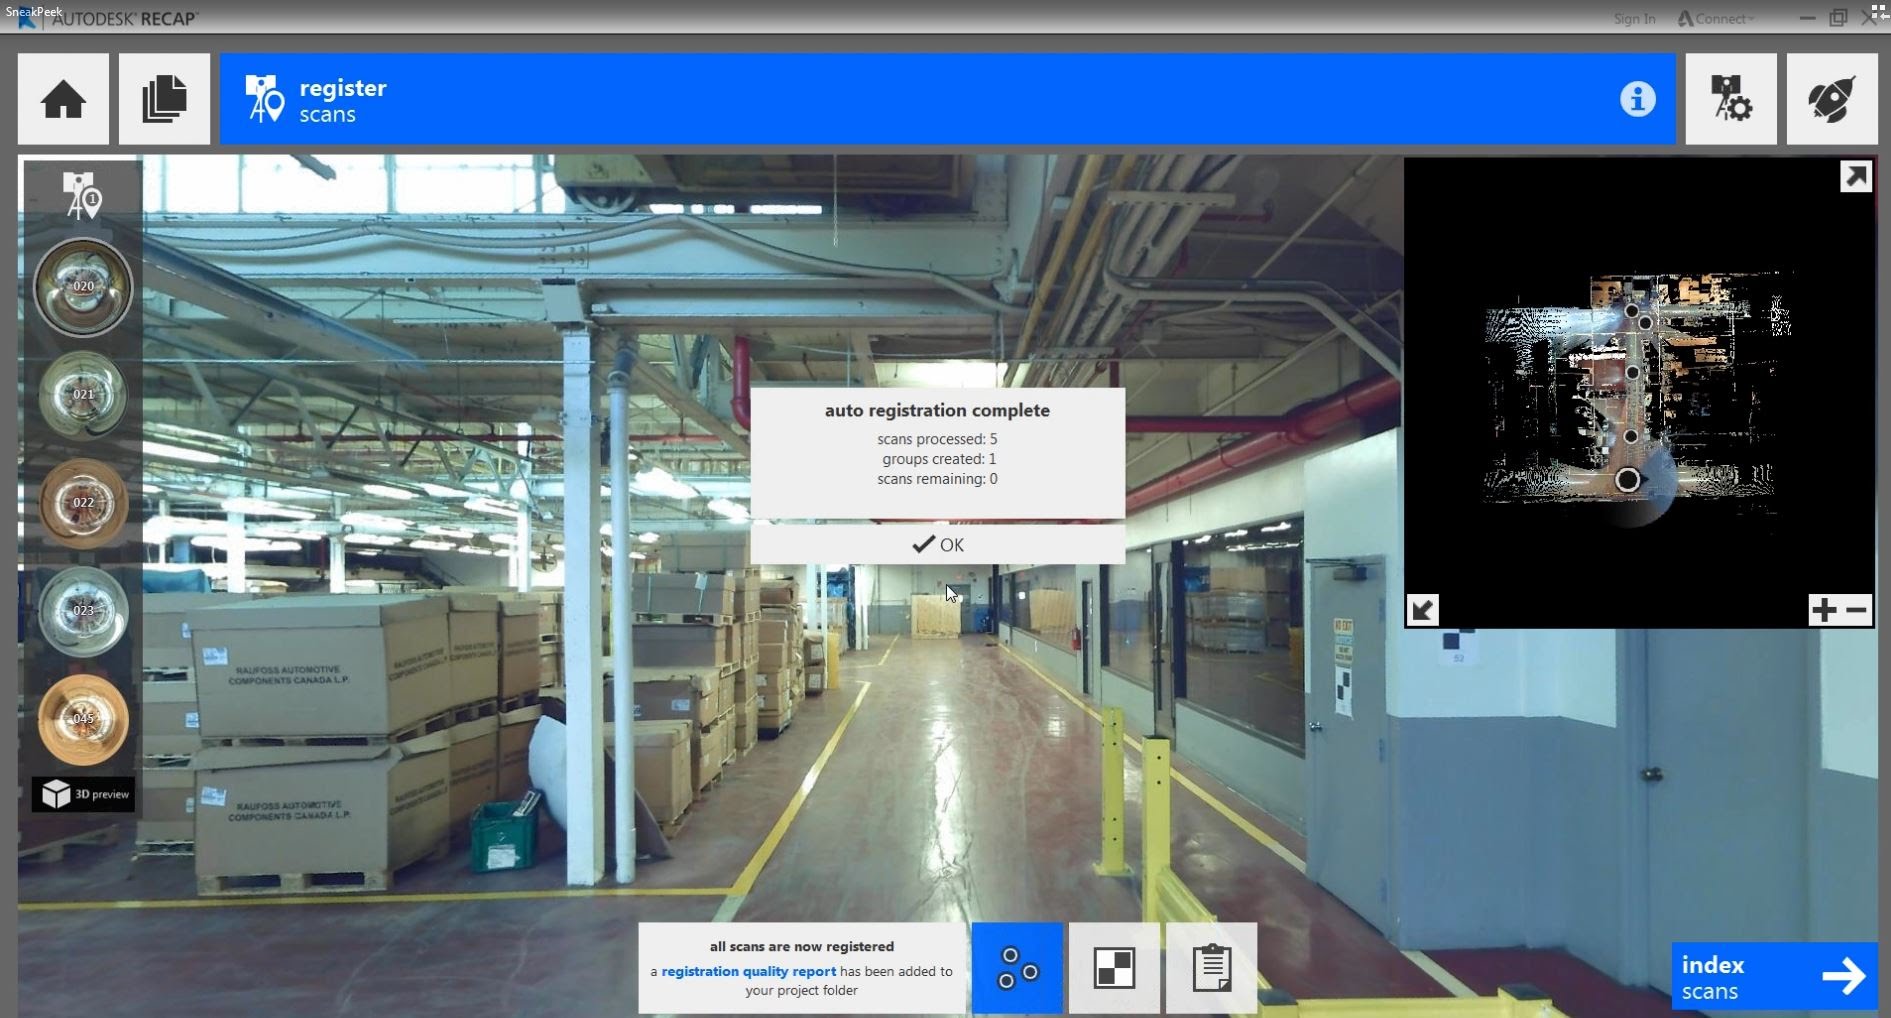Minimize the ReCap window

pos(1806,18)
